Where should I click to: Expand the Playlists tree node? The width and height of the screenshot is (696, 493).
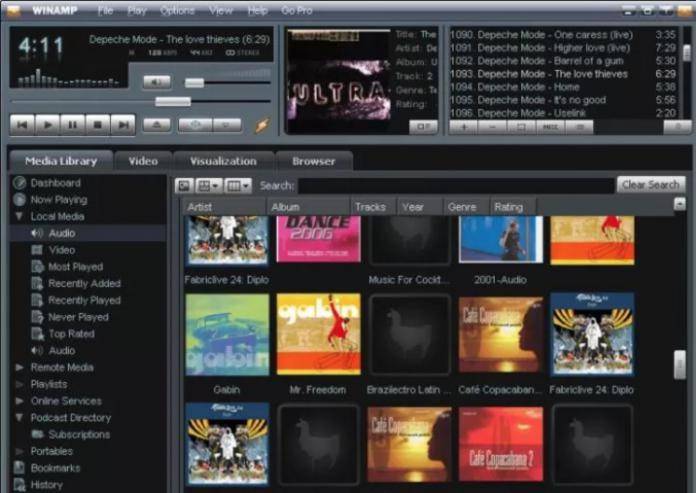(x=20, y=384)
